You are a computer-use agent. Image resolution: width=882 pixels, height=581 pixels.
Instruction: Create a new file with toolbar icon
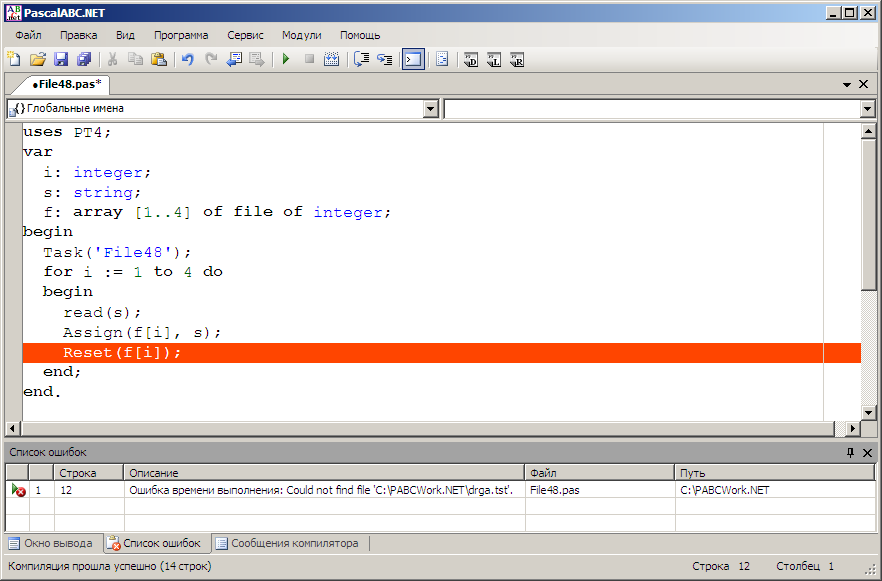coord(14,59)
